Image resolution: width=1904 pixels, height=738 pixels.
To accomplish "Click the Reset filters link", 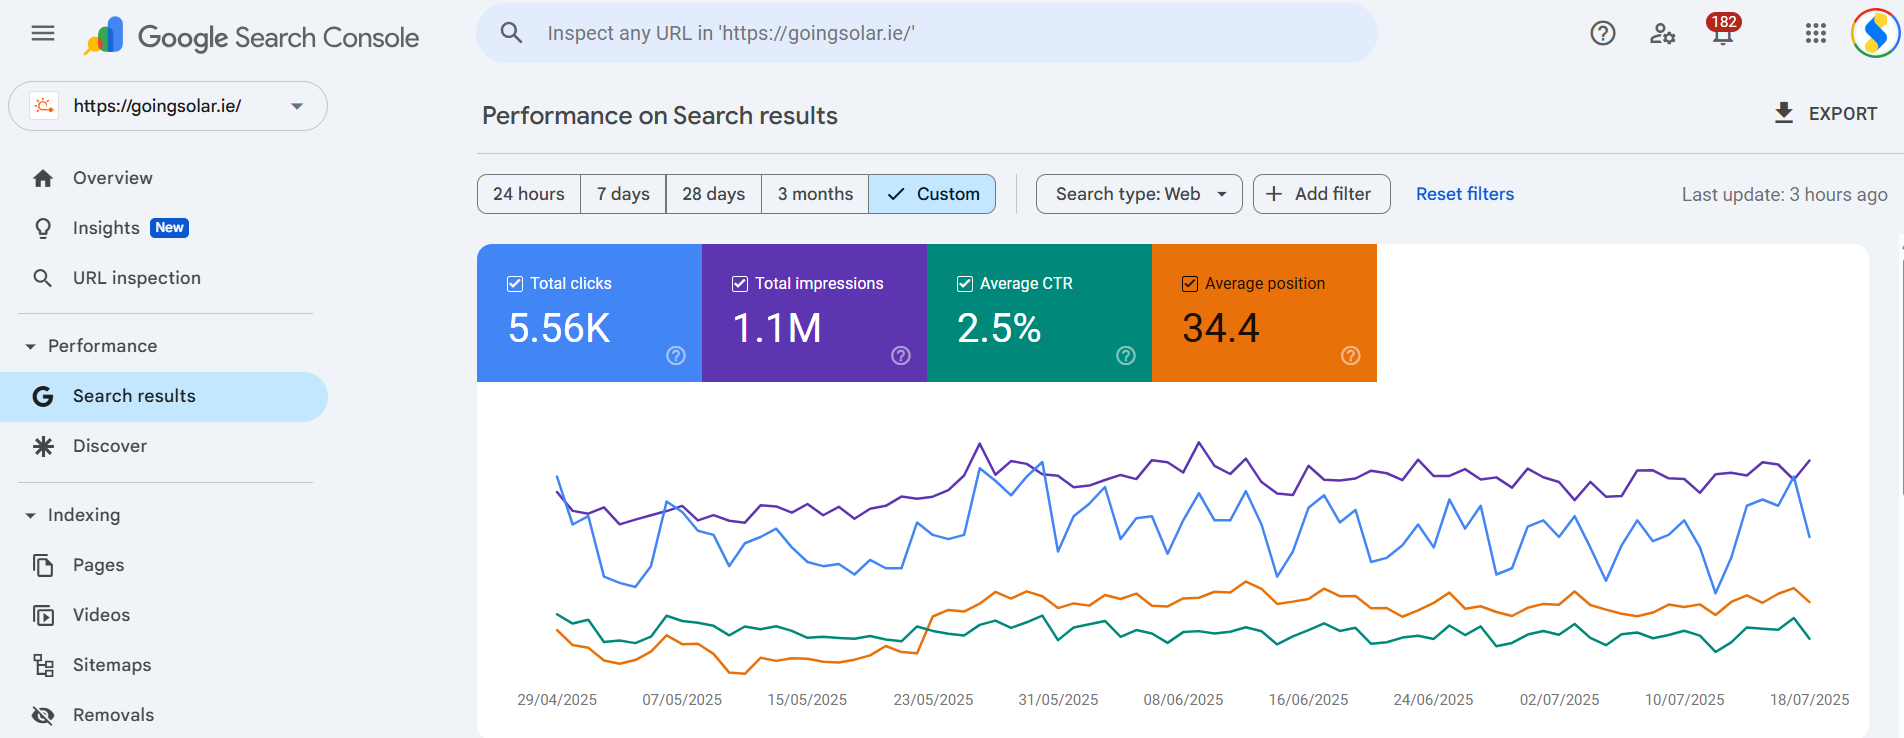I will coord(1464,194).
